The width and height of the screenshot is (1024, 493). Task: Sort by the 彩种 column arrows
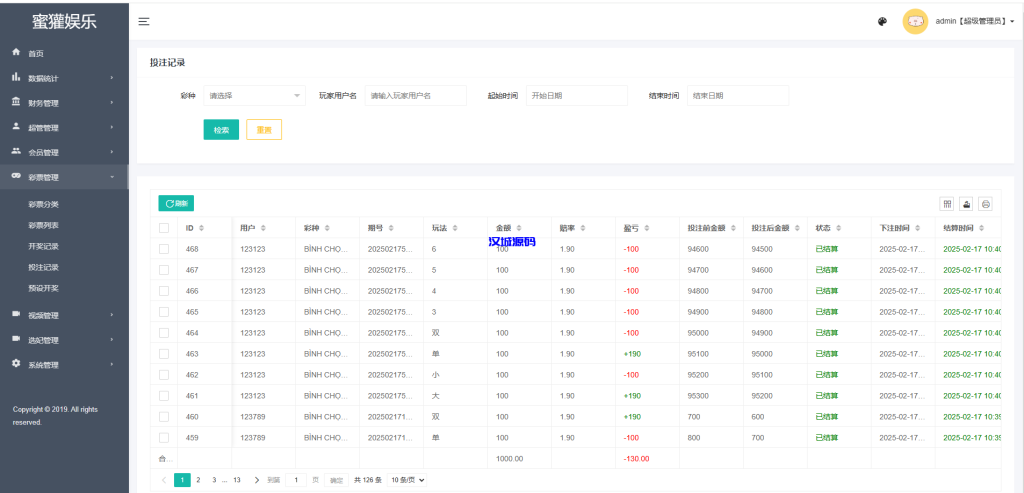coord(327,228)
